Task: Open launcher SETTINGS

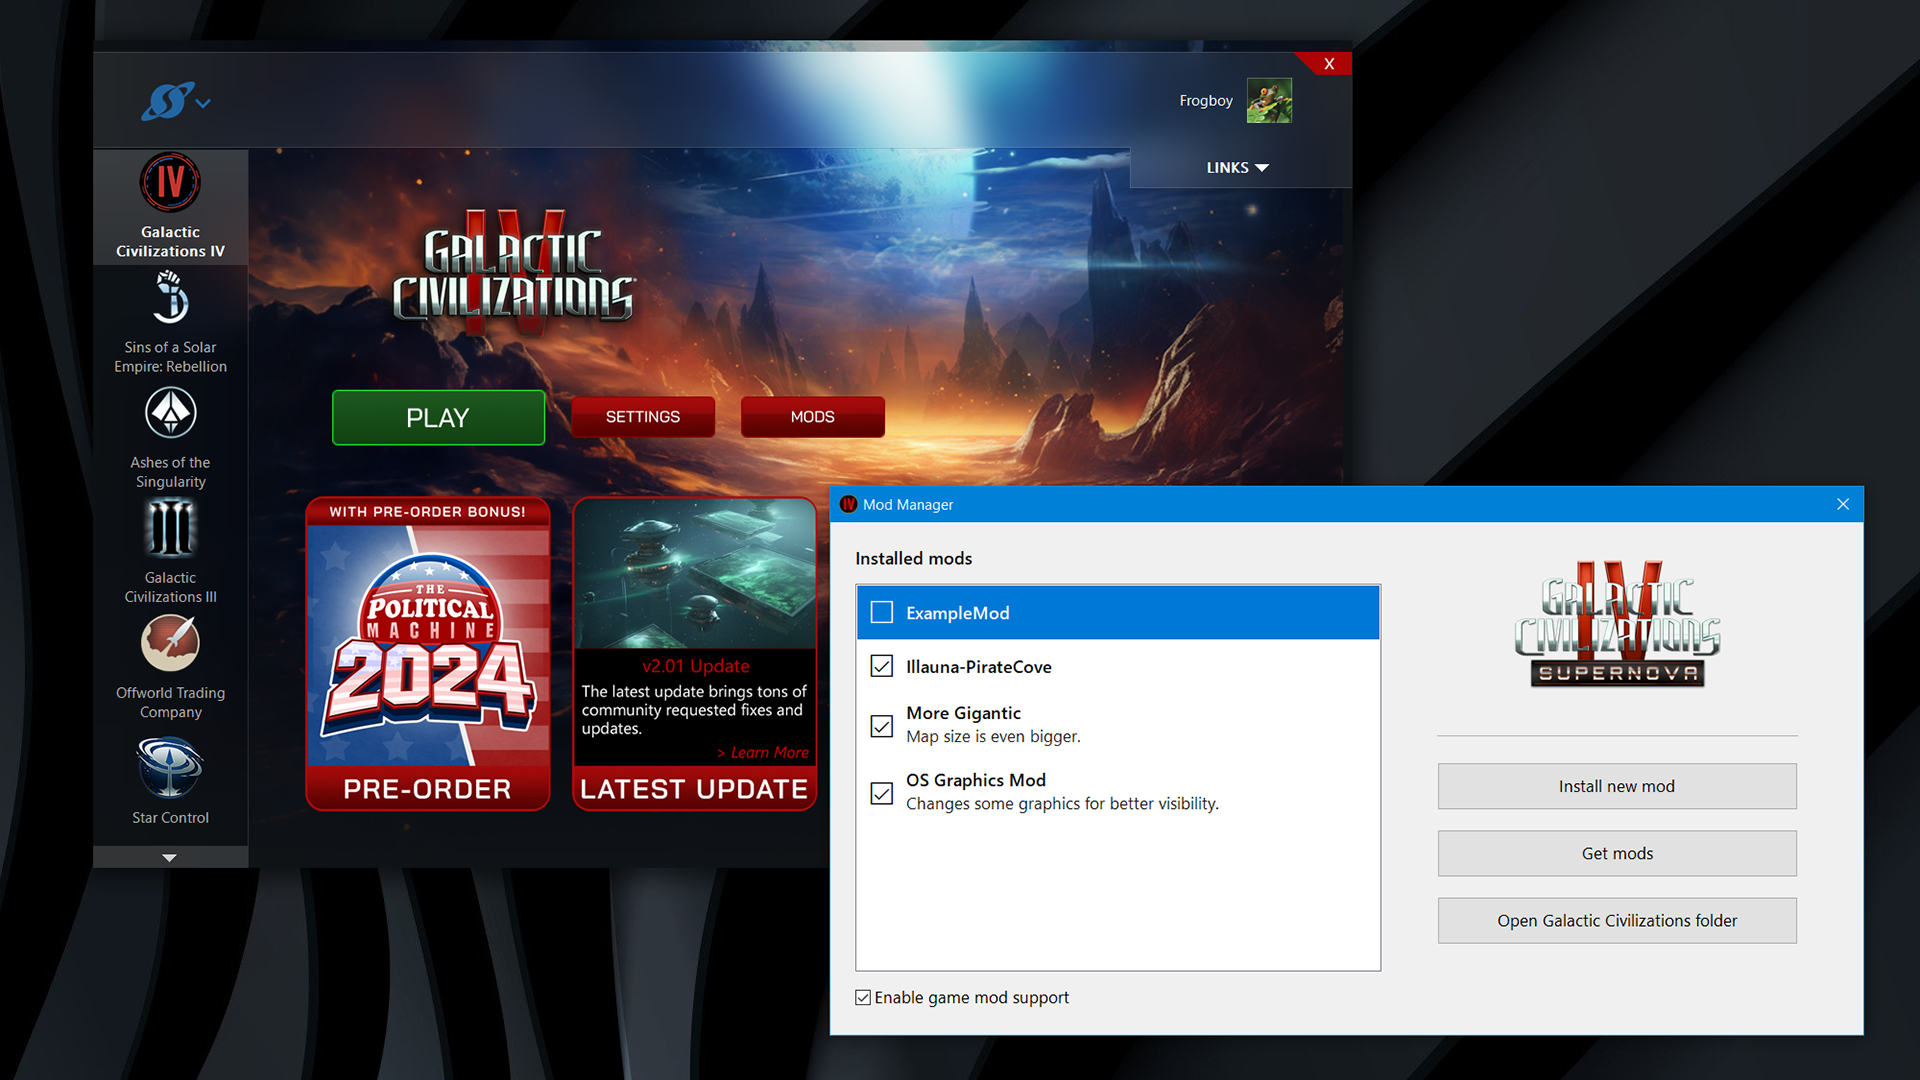Action: 643,417
